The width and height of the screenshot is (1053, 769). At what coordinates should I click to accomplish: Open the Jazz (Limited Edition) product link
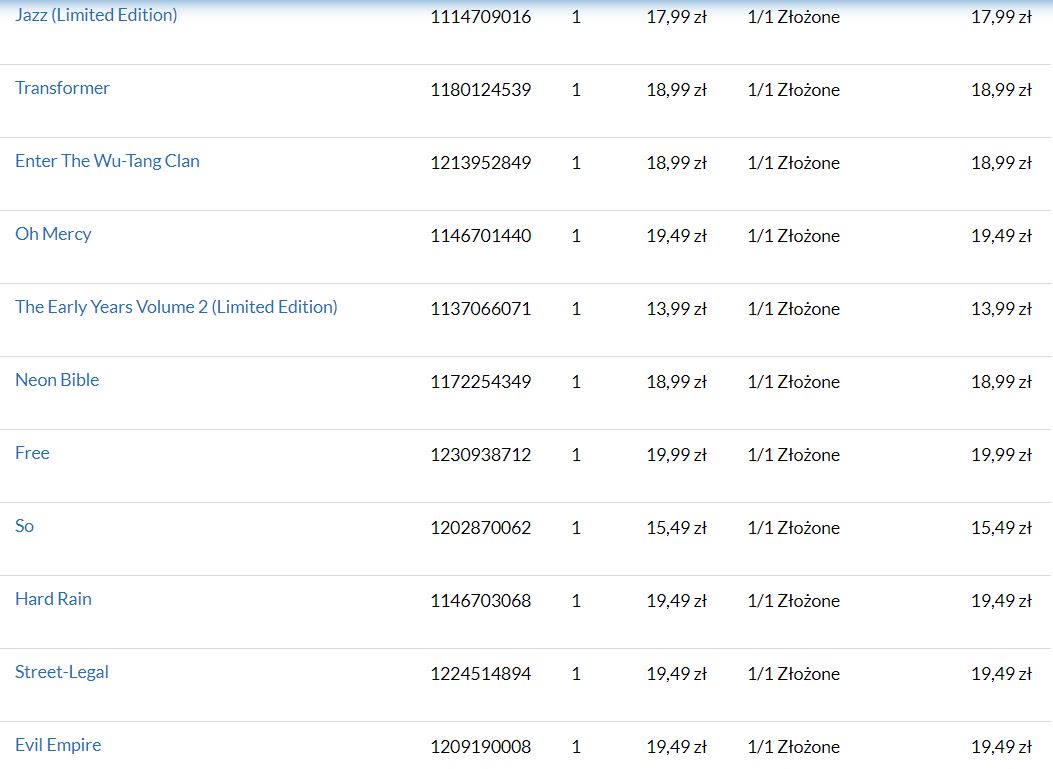pos(96,15)
